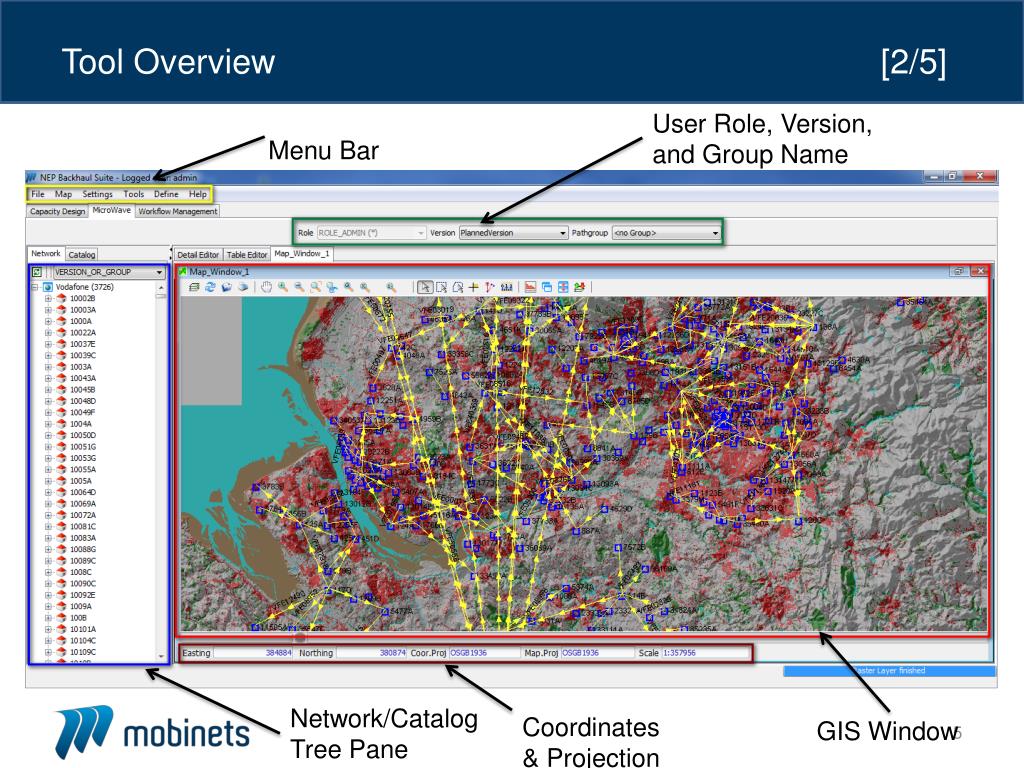Open the Version dropdown showing PlannedVersion
This screenshot has width=1024, height=768.
point(513,232)
